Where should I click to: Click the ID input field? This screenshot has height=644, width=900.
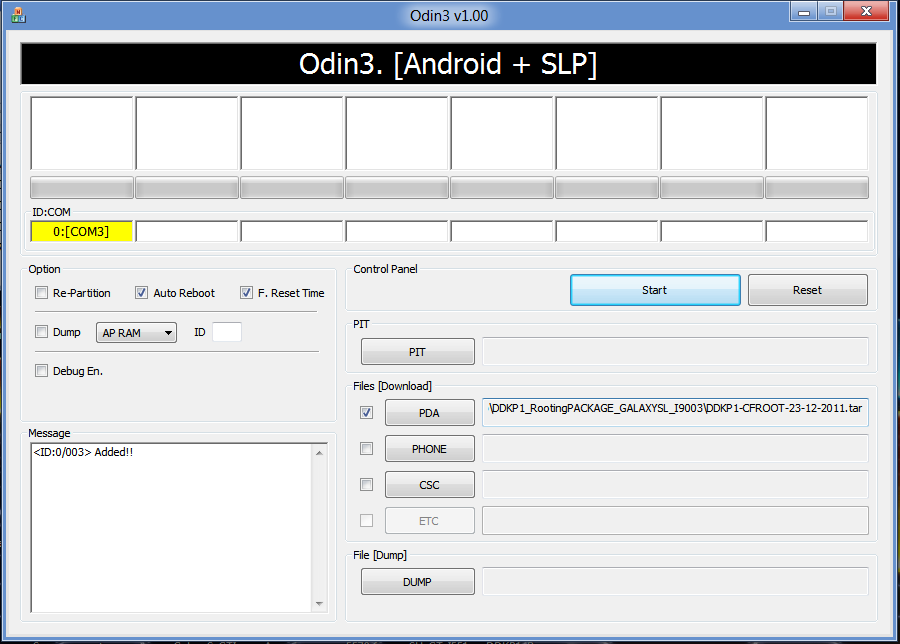coord(227,332)
